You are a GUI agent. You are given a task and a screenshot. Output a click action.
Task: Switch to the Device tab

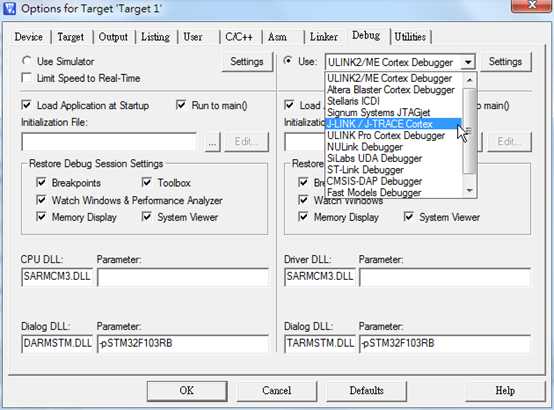pos(29,37)
